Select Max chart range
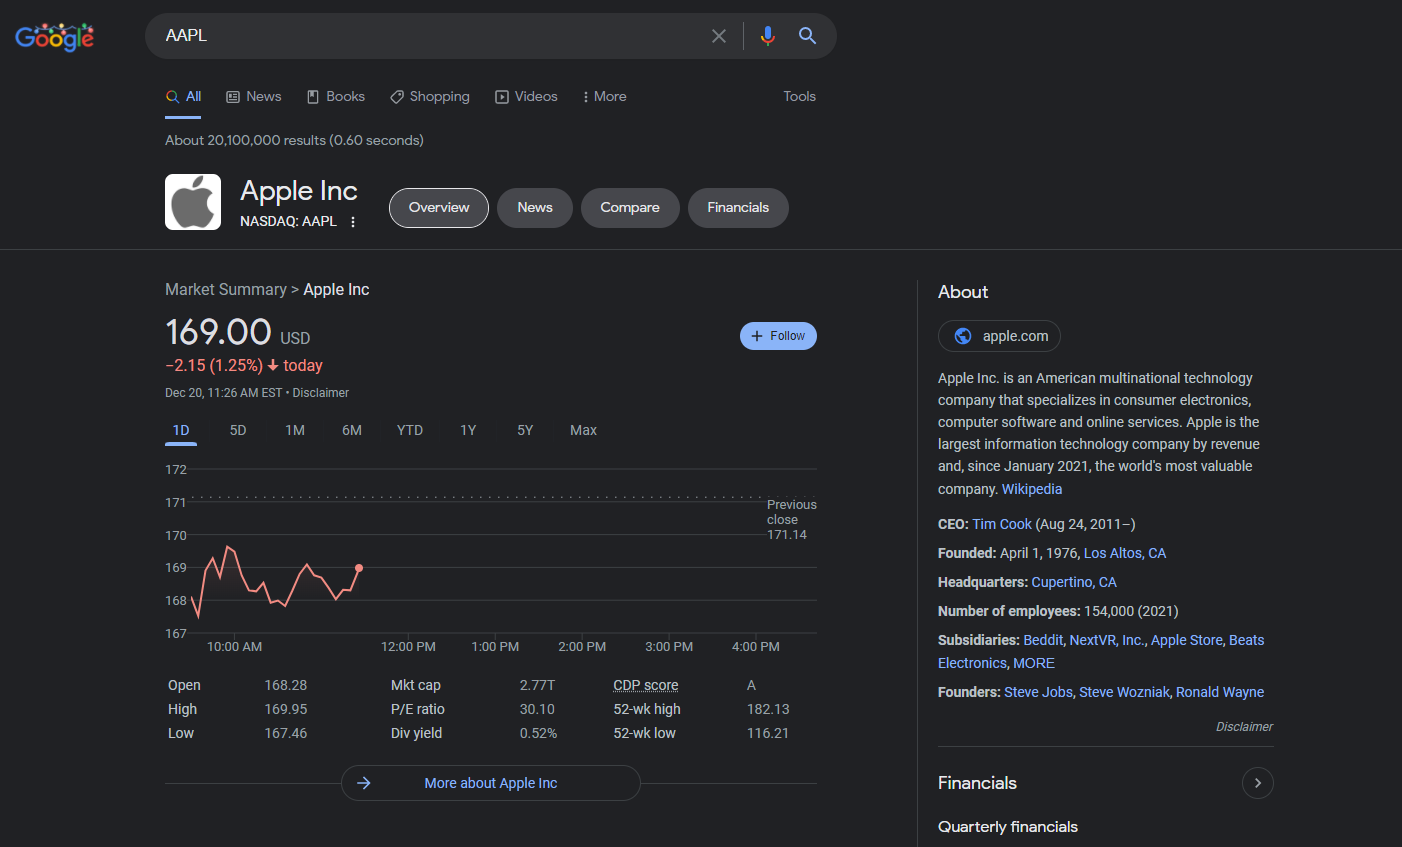 pyautogui.click(x=583, y=430)
